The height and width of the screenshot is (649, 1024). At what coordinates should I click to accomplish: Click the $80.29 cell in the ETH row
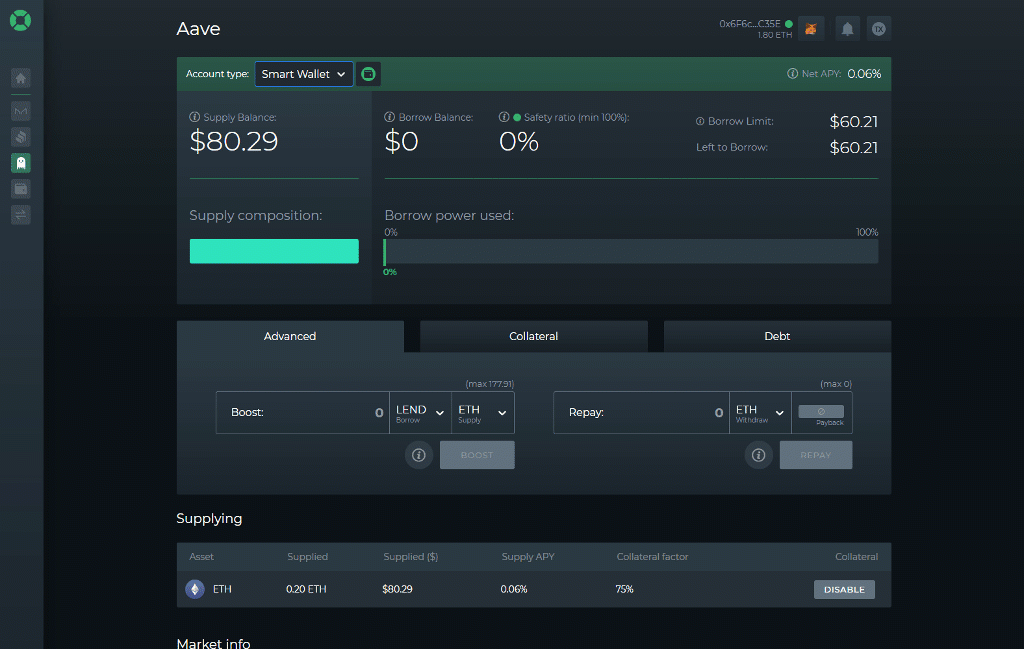pos(397,589)
